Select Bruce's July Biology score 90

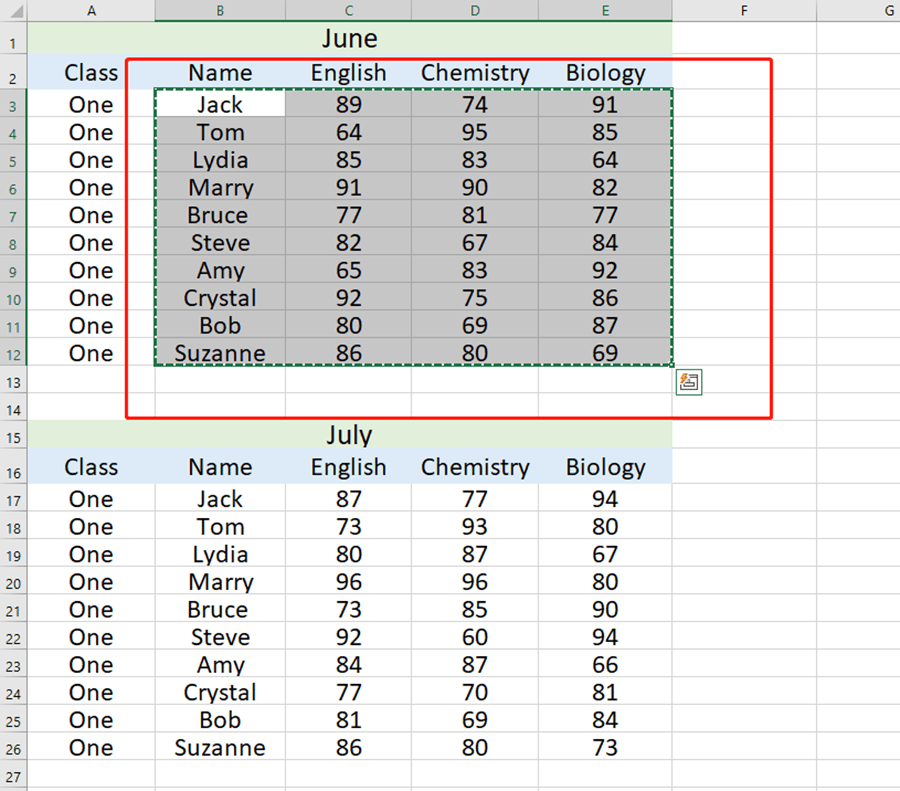pos(605,608)
